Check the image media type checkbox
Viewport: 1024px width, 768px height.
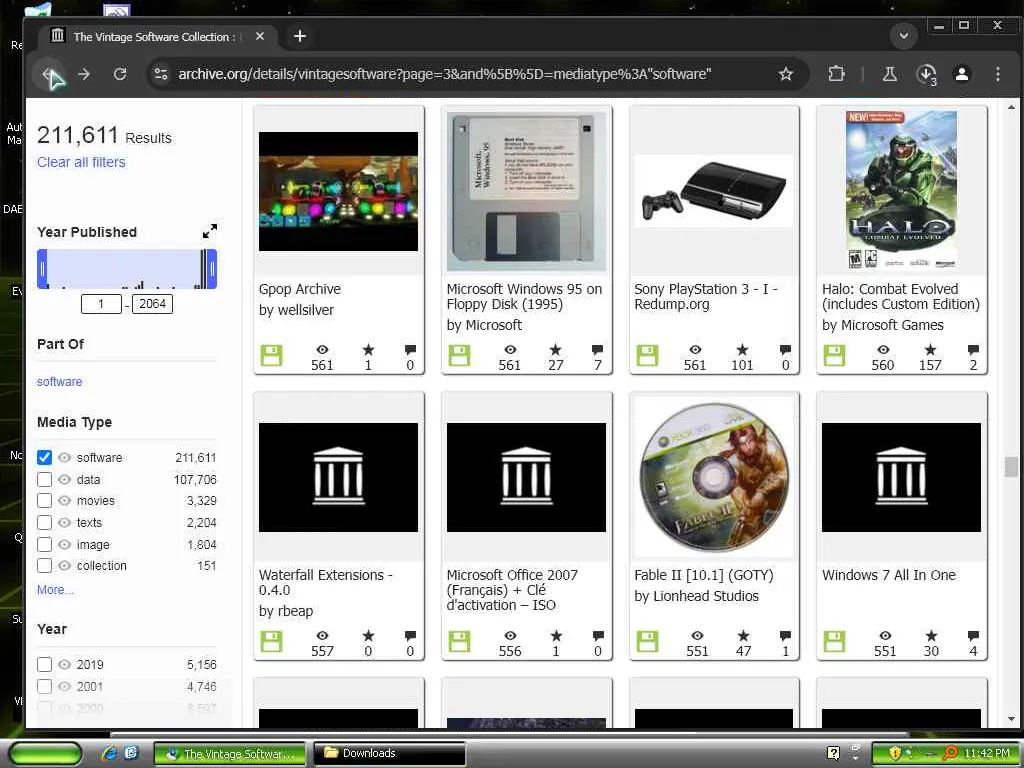point(44,544)
